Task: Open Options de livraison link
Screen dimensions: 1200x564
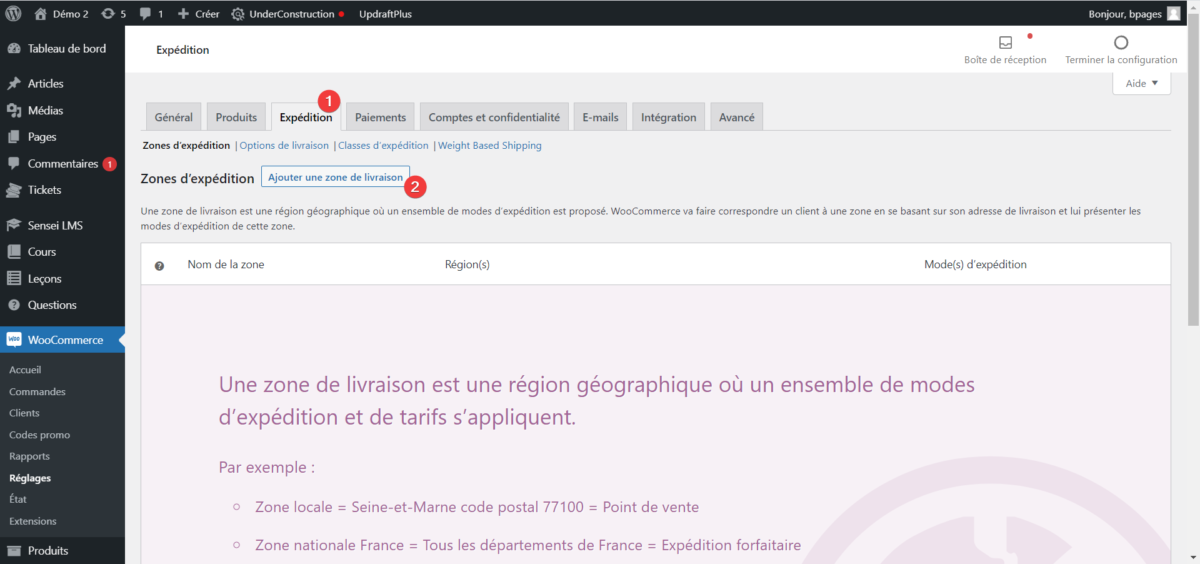Action: (284, 145)
